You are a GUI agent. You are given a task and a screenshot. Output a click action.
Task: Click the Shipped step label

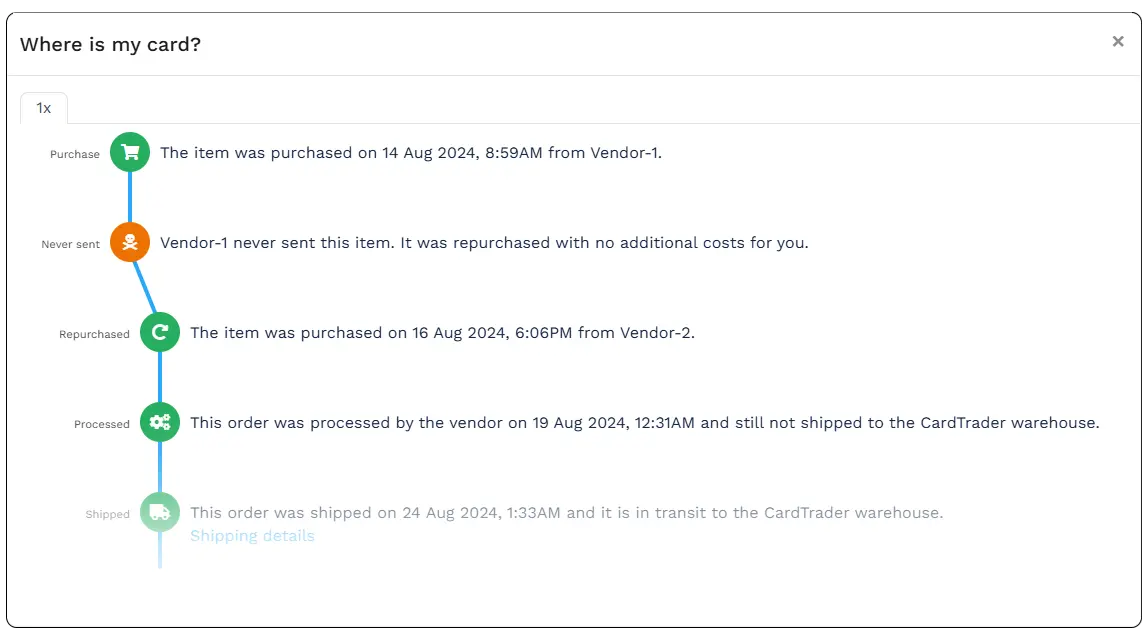point(107,514)
